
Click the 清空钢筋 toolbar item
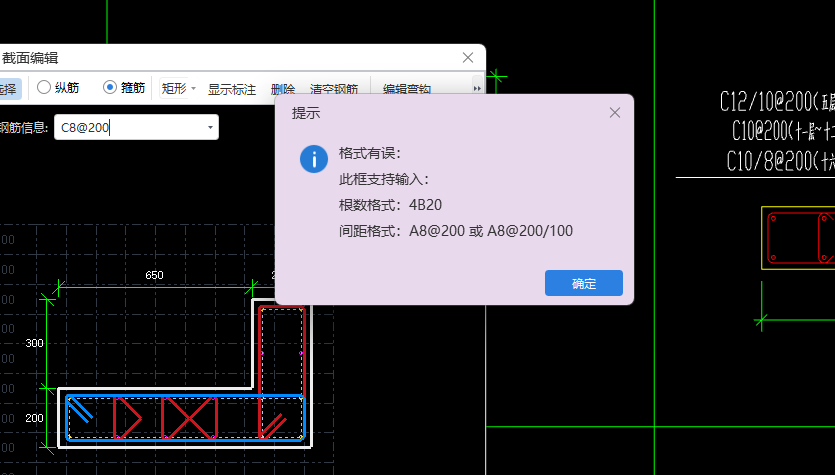pyautogui.click(x=333, y=89)
